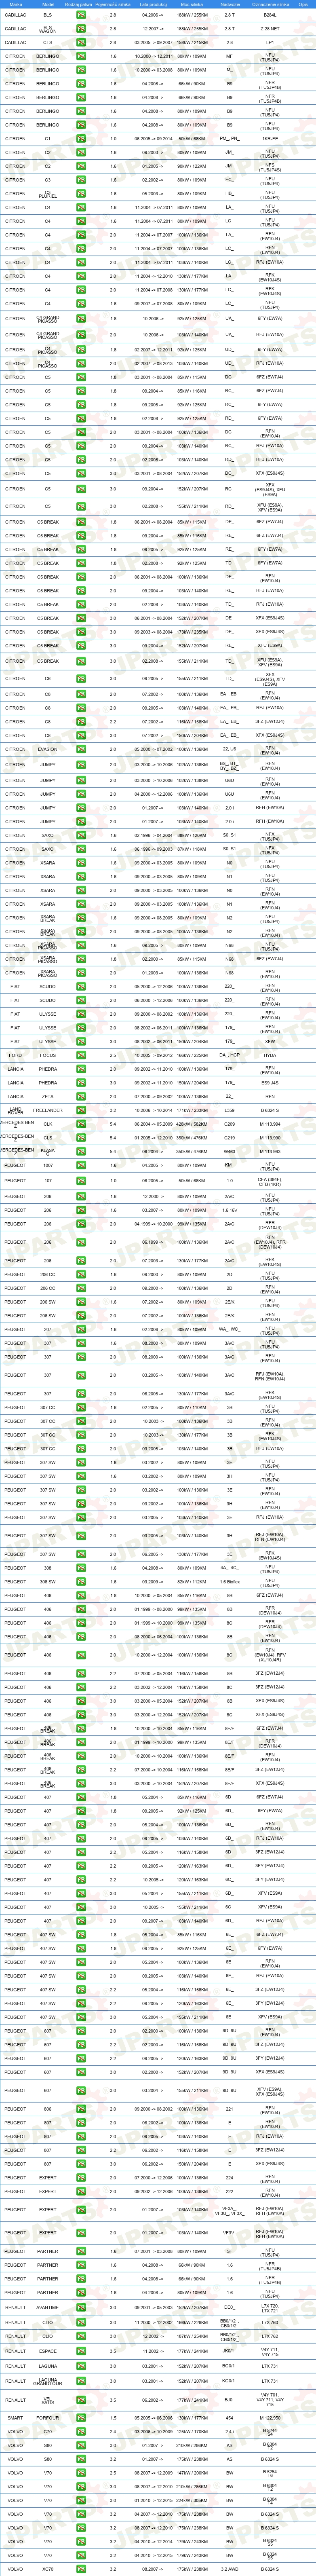Click fuel icon in LAND ROVER FREELANDER row
316x2576 pixels.
(x=80, y=1110)
